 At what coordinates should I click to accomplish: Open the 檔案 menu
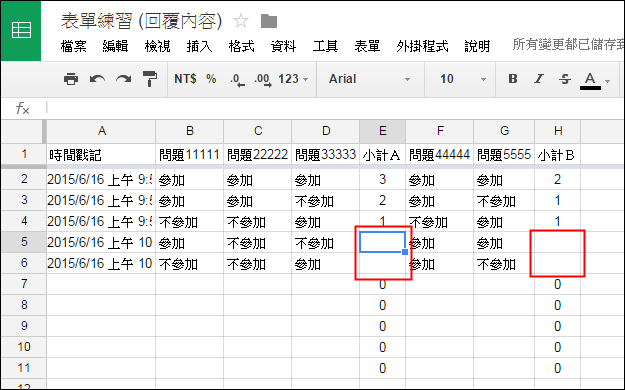pyautogui.click(x=74, y=46)
